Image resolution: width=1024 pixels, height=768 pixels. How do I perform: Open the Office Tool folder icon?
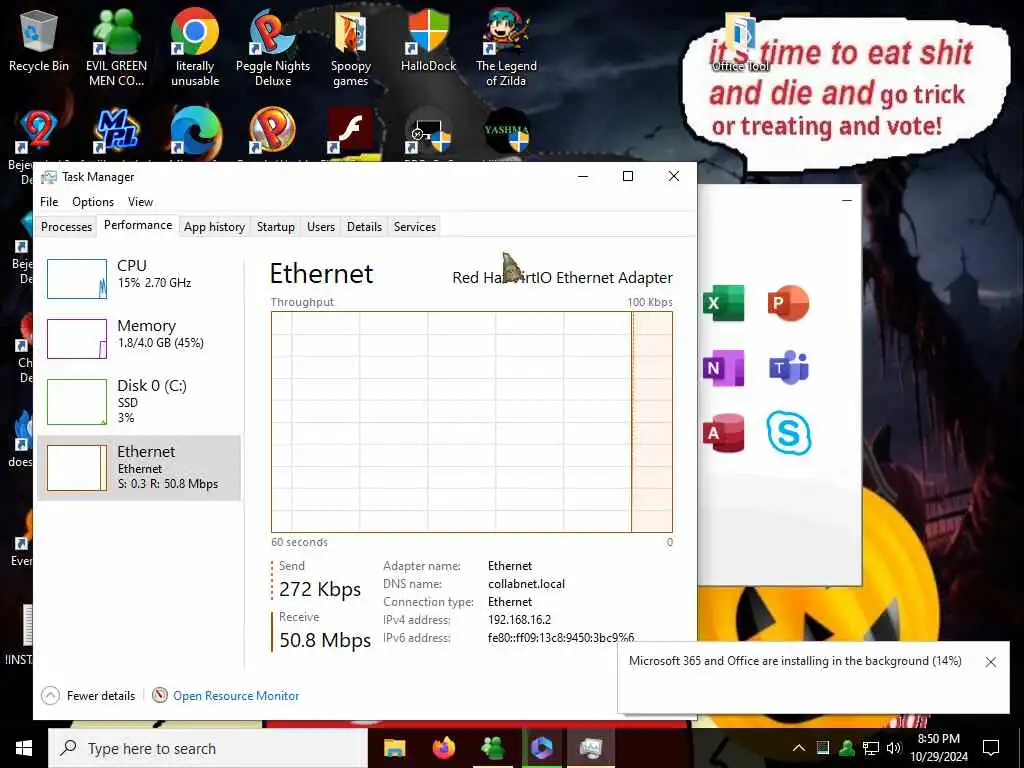pos(741,40)
